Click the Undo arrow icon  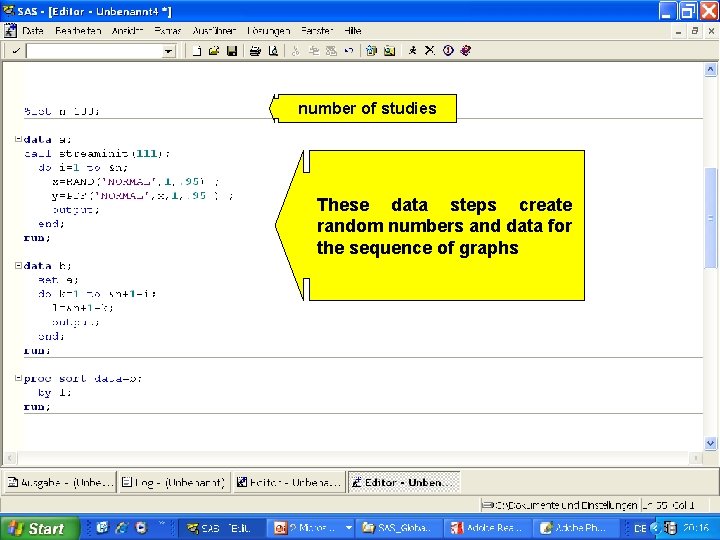pyautogui.click(x=349, y=51)
